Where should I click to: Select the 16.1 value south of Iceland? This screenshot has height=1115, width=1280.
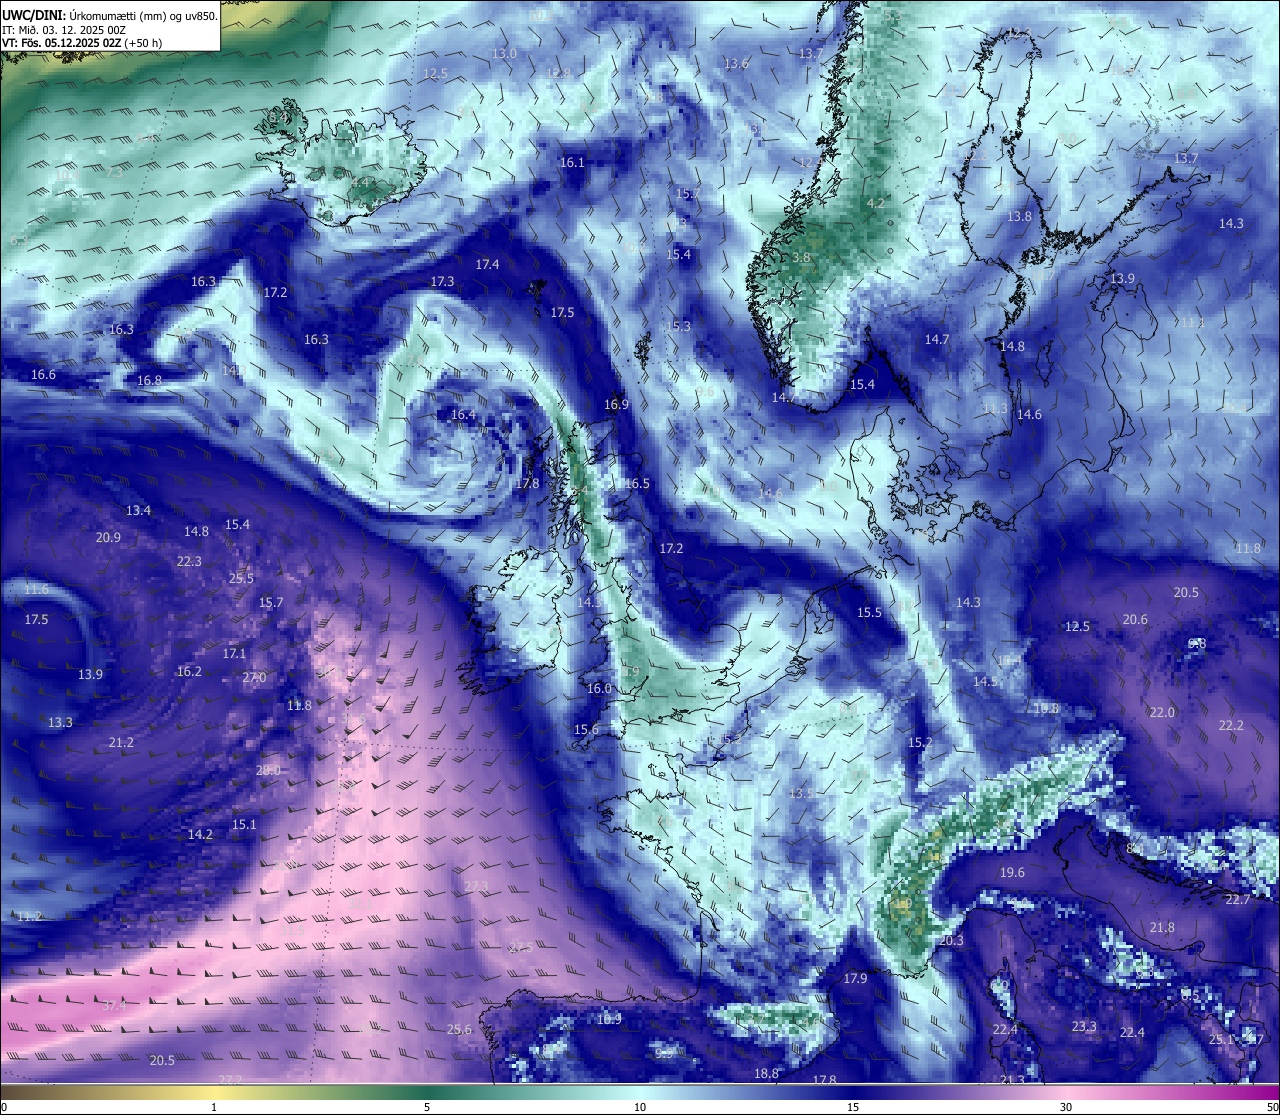pos(572,162)
